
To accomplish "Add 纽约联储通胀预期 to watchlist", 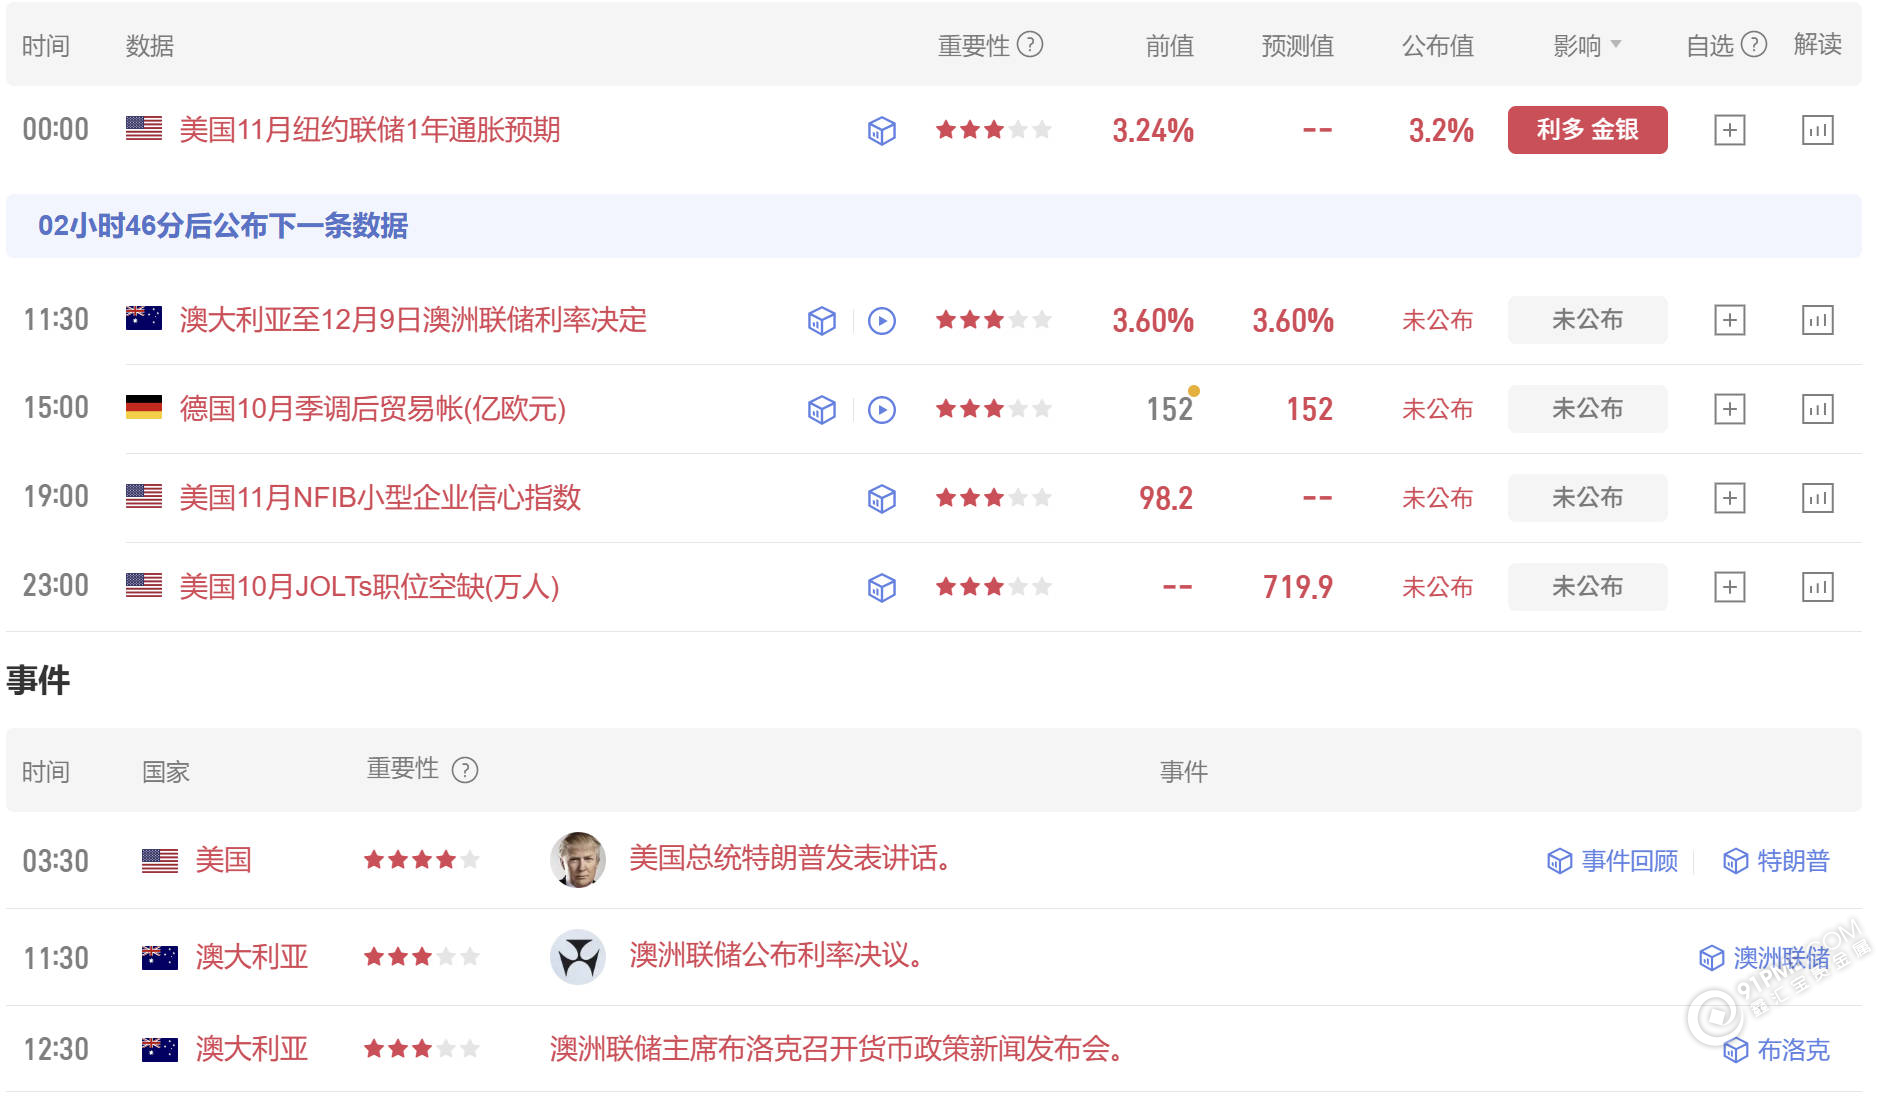I will (x=1729, y=130).
